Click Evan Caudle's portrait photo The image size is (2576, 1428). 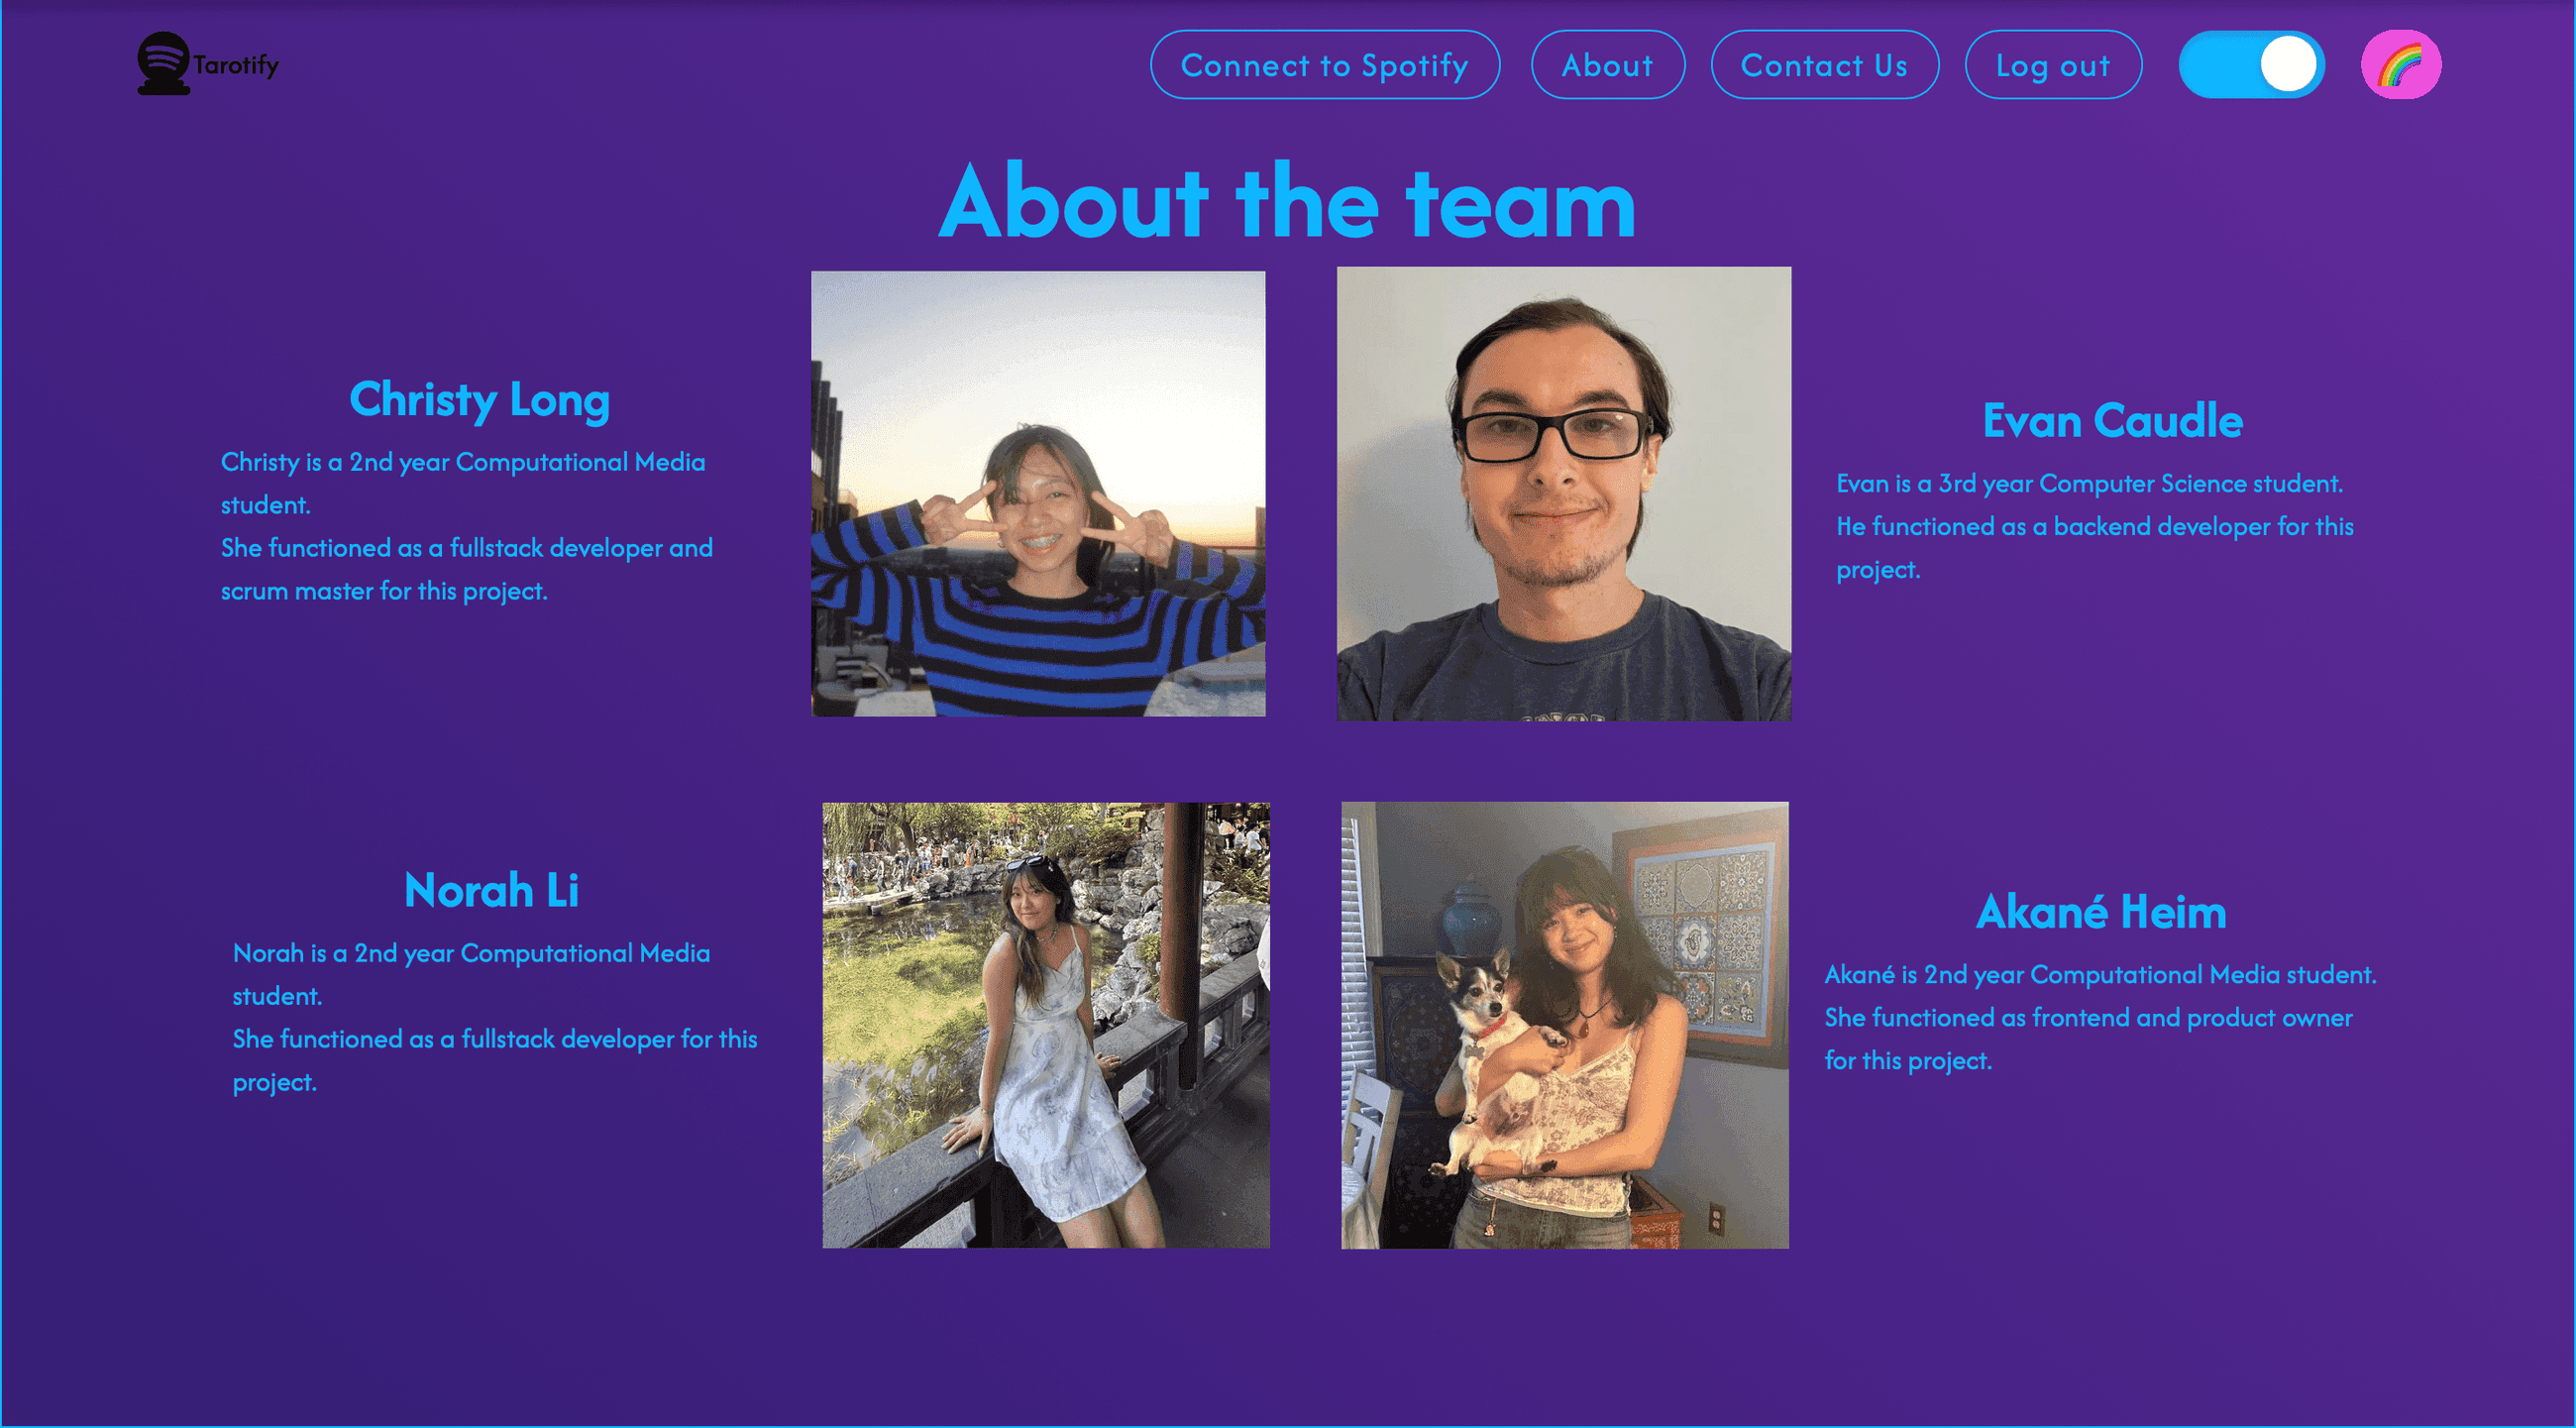coord(1563,493)
